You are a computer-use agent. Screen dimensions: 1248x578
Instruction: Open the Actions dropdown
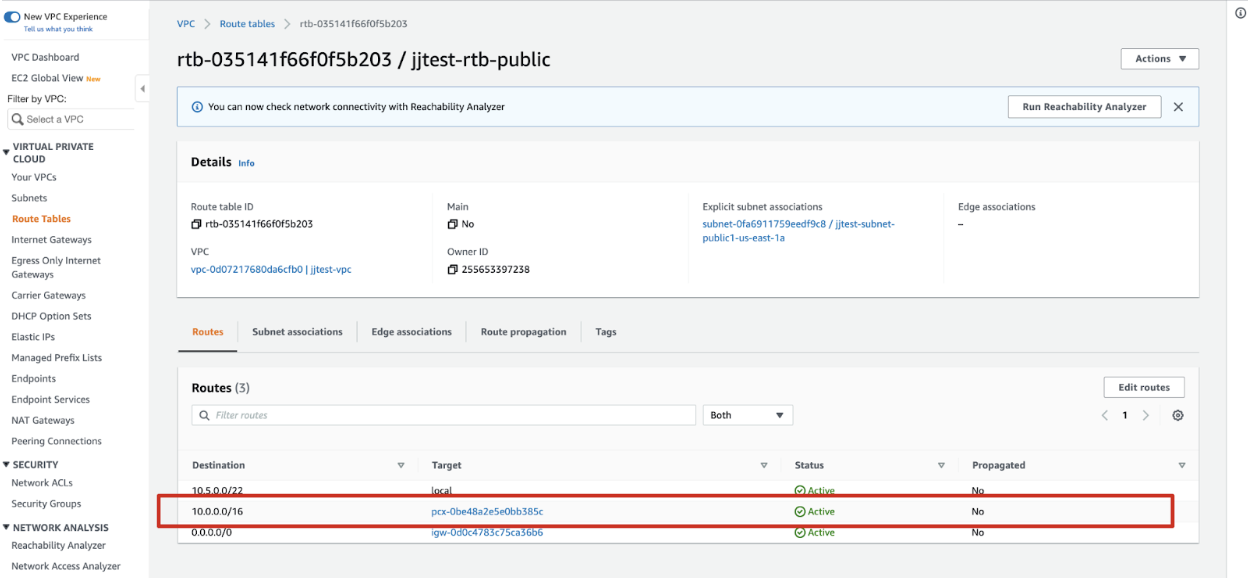click(1160, 59)
